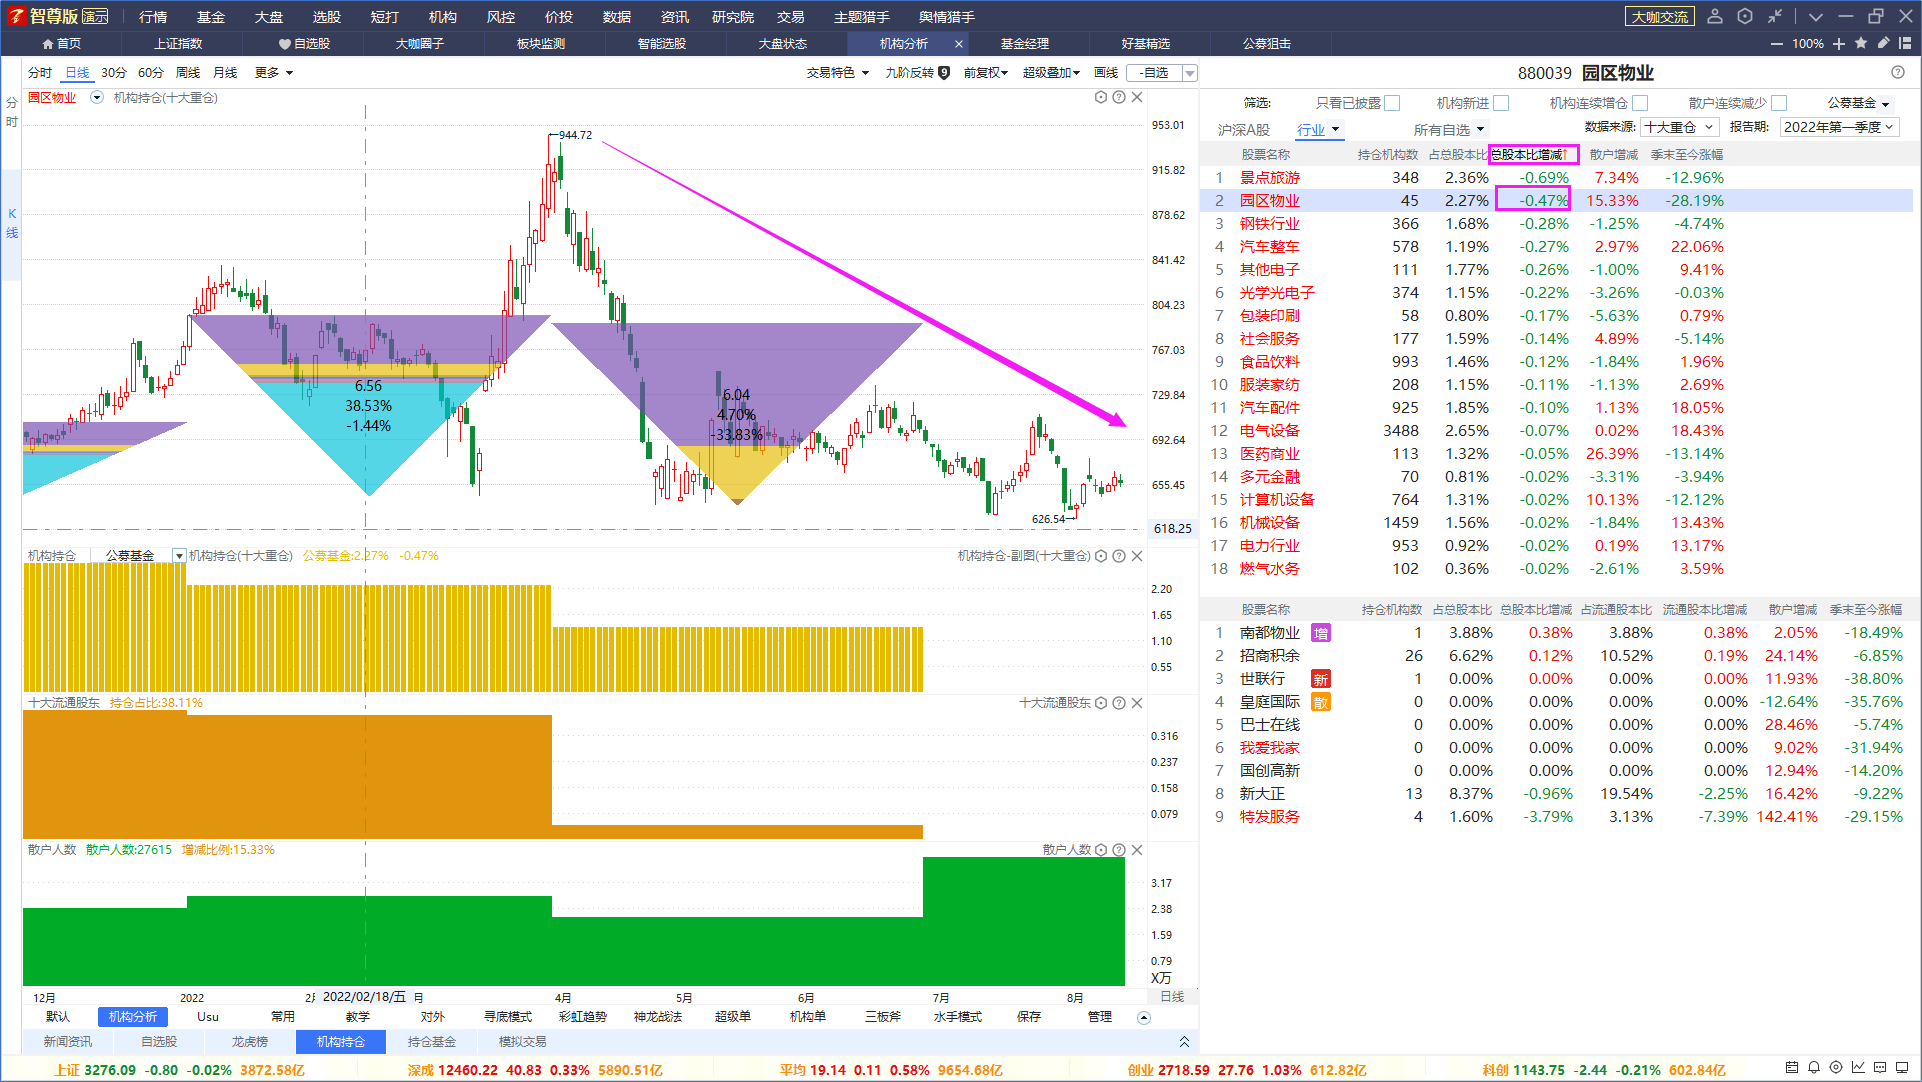Click help icon beside 园区物业 title
Viewport: 1922px width, 1082px height.
(x=1898, y=72)
